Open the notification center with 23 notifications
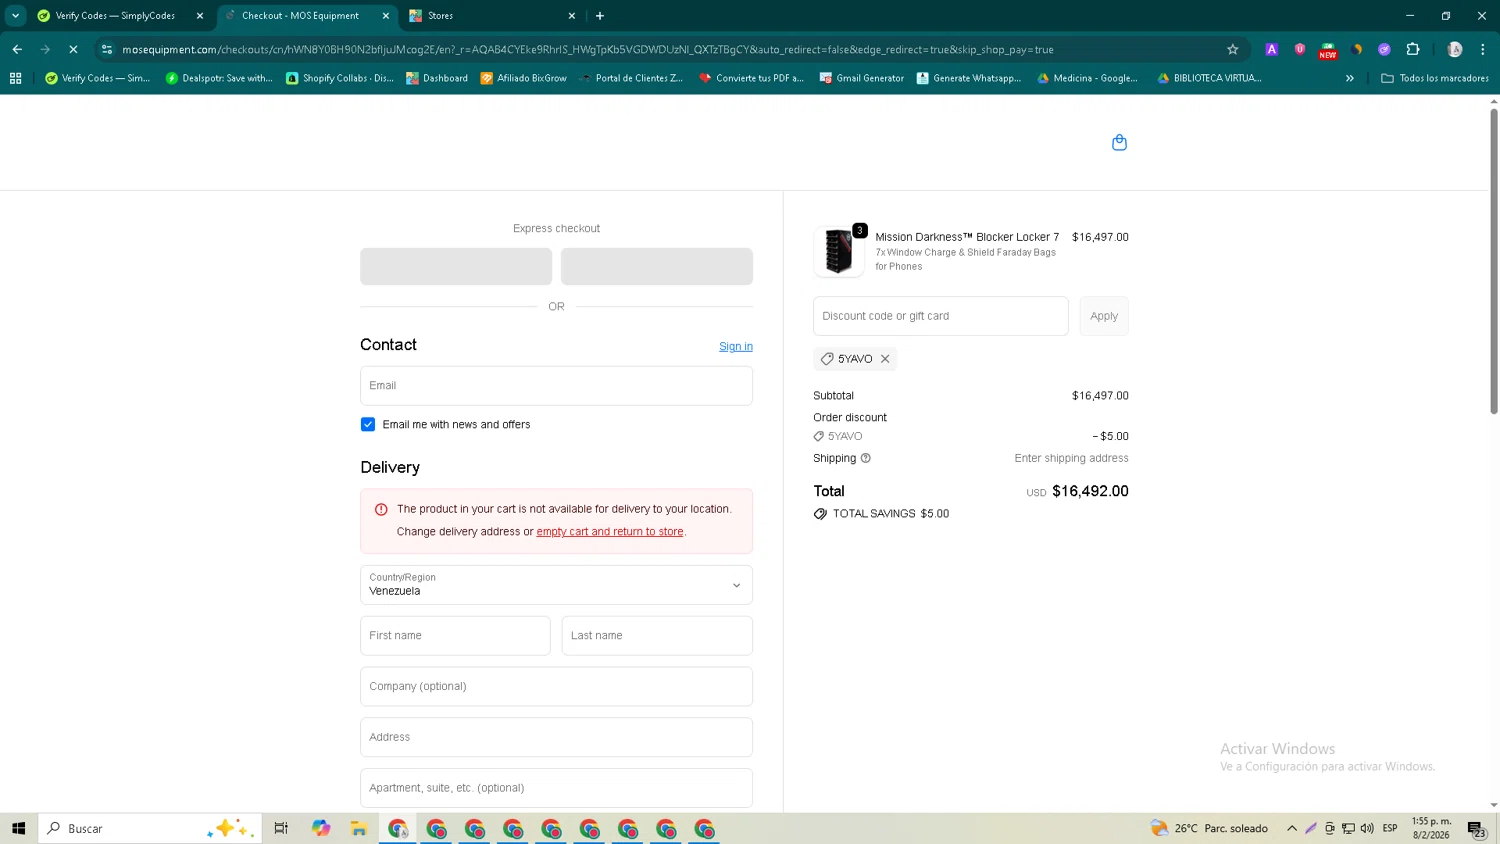1500x844 pixels. pos(1476,828)
